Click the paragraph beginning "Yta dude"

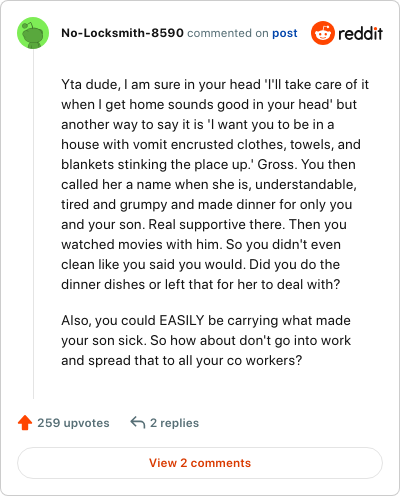pyautogui.click(x=215, y=184)
